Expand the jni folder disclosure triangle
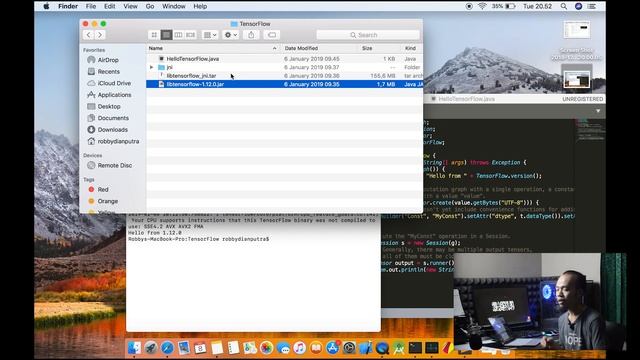 (151, 67)
